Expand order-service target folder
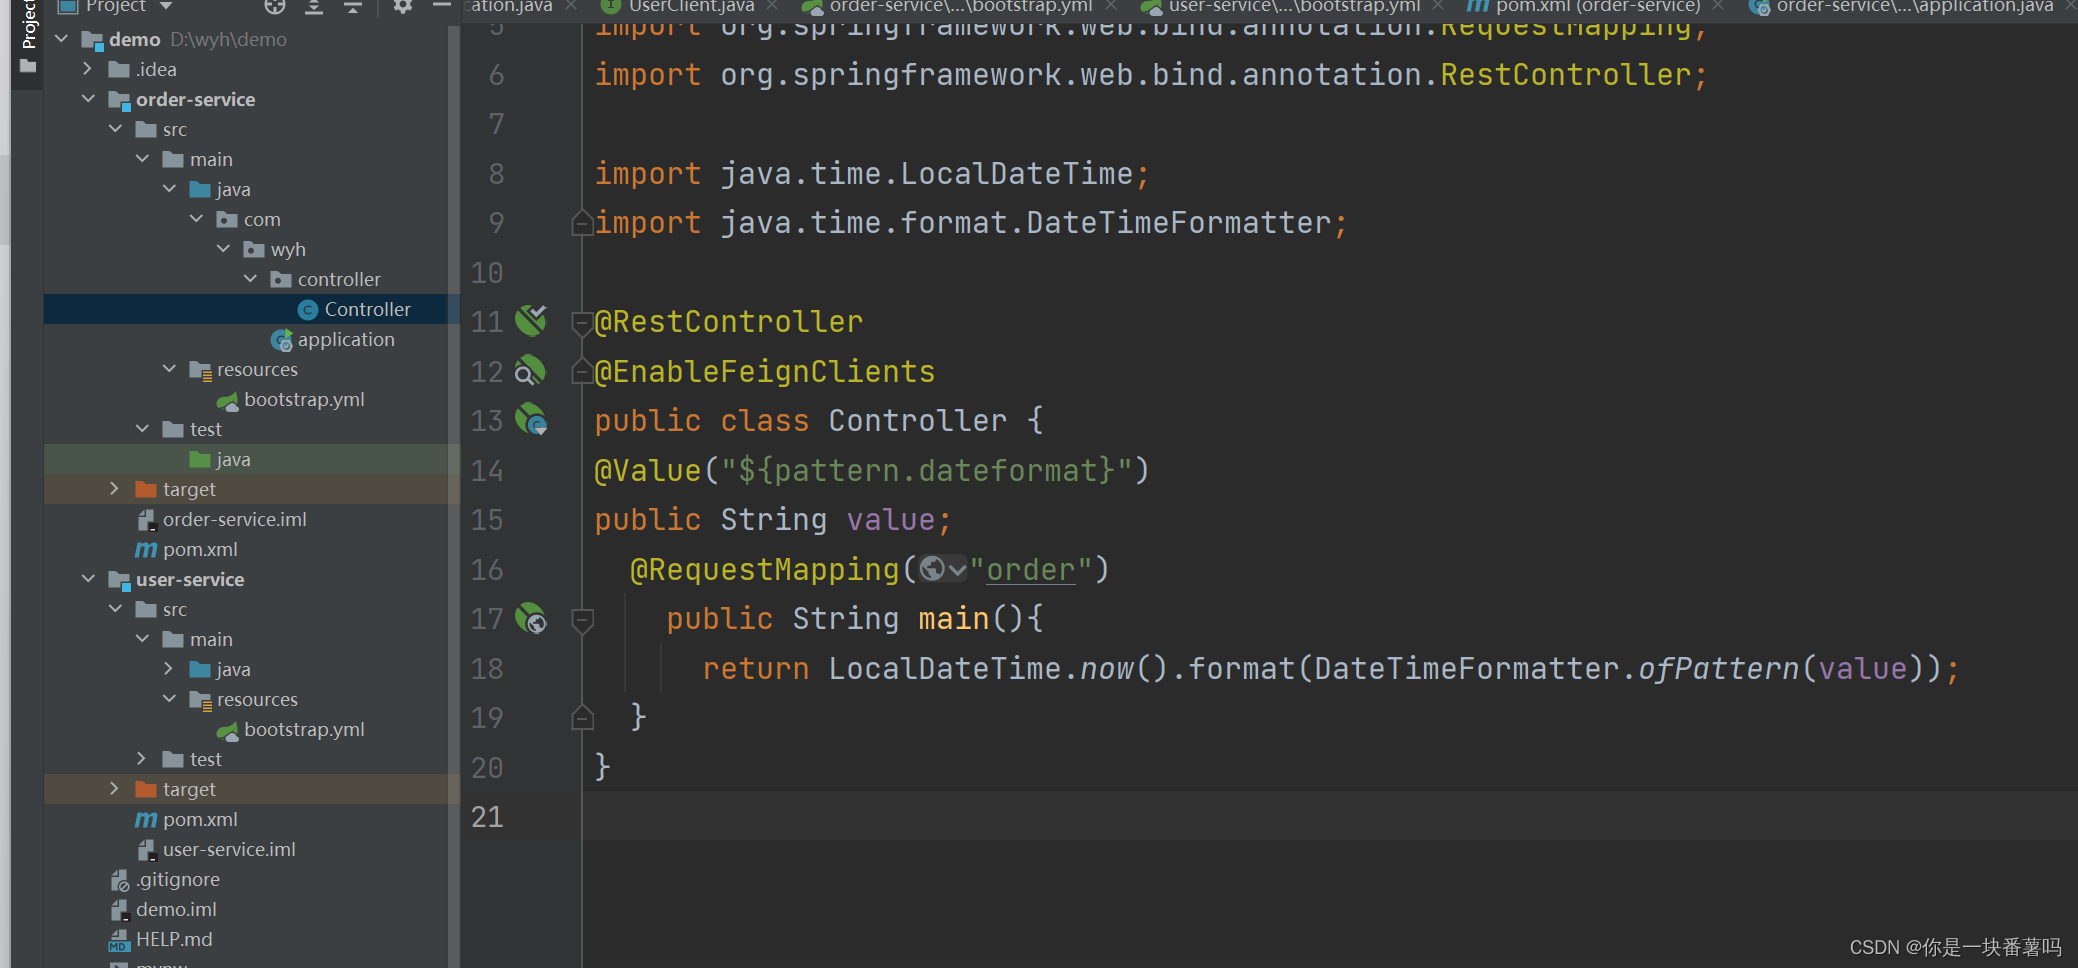Screen dimensions: 2078x968 pos(115,489)
